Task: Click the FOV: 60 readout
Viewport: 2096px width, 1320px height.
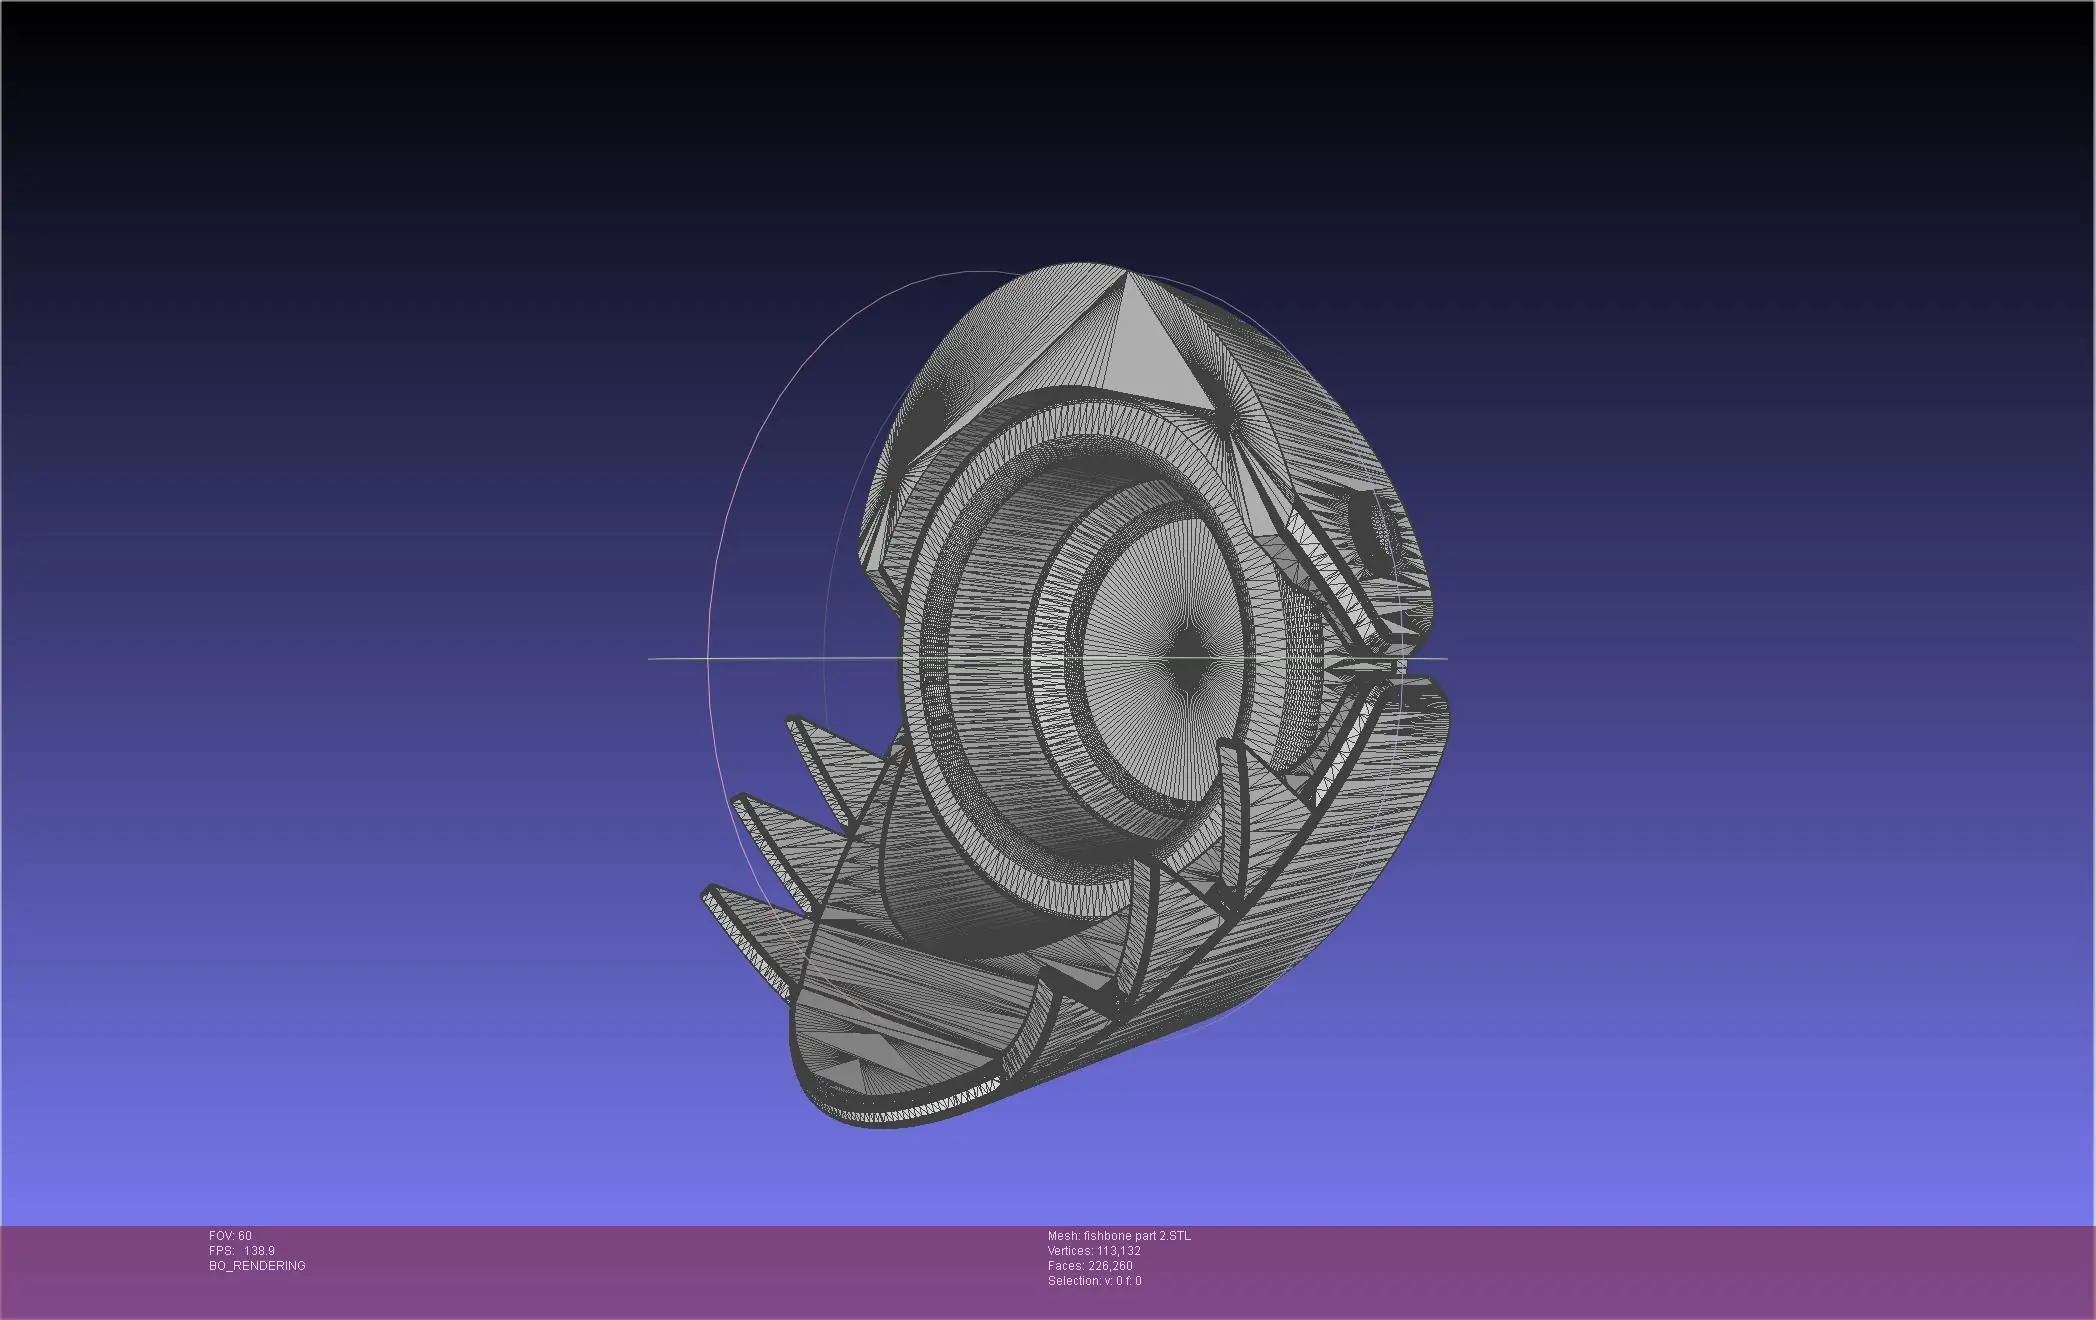Action: (x=230, y=1236)
